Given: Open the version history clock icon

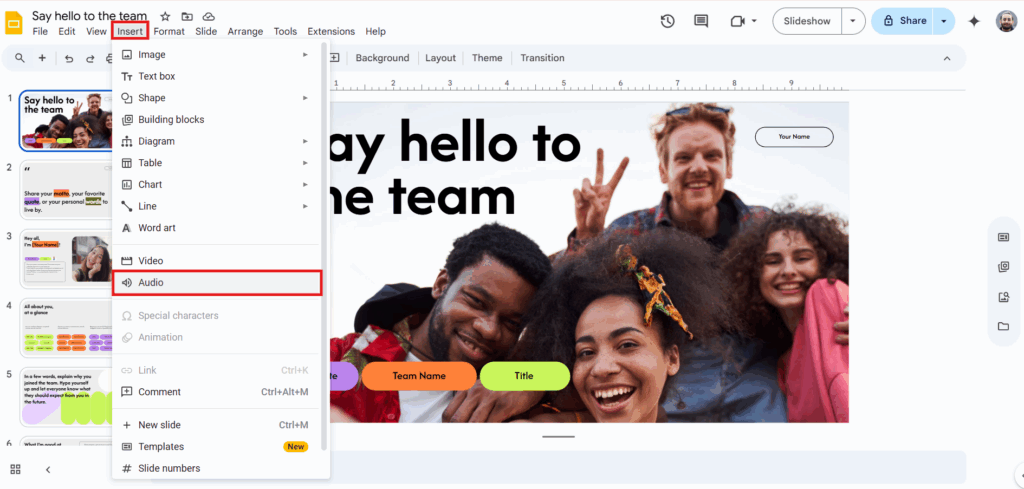Looking at the screenshot, I should (x=668, y=21).
